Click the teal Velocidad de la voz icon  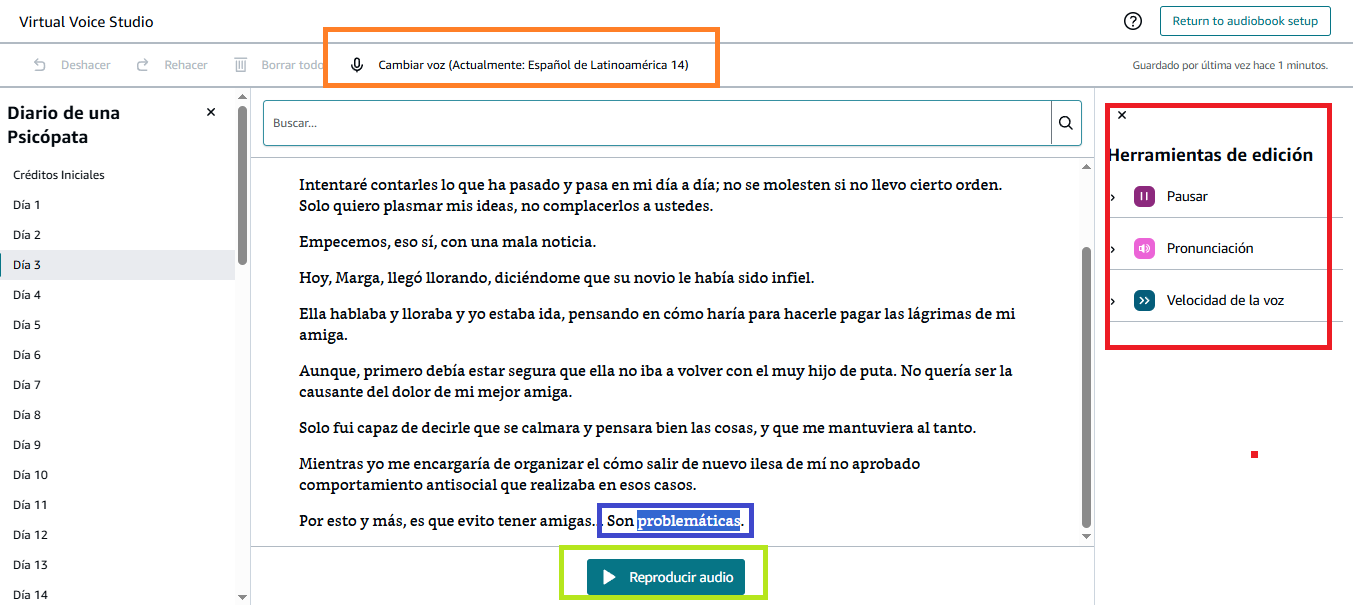(x=1144, y=300)
